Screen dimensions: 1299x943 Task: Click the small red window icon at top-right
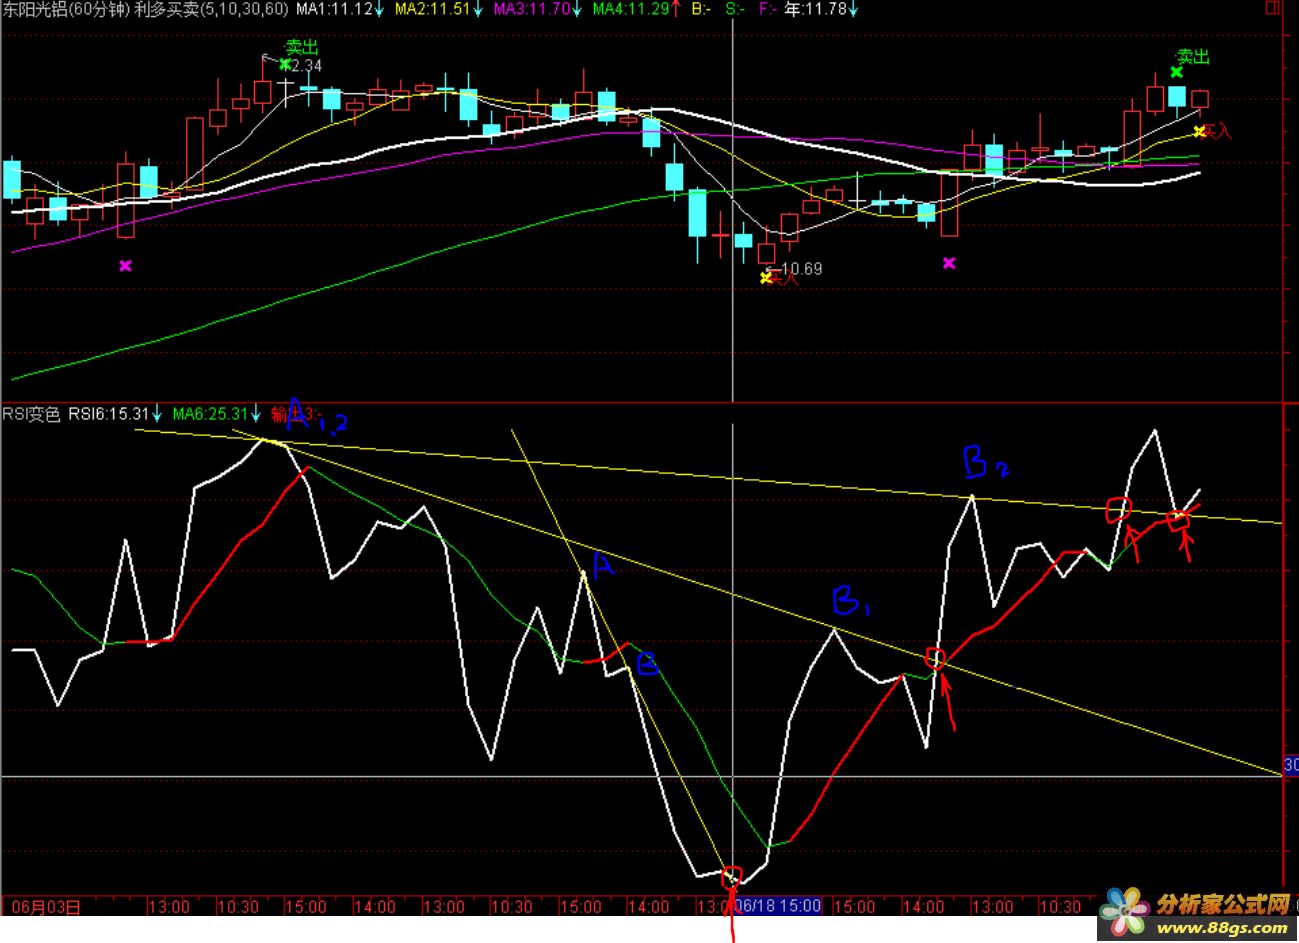pos(1272,8)
